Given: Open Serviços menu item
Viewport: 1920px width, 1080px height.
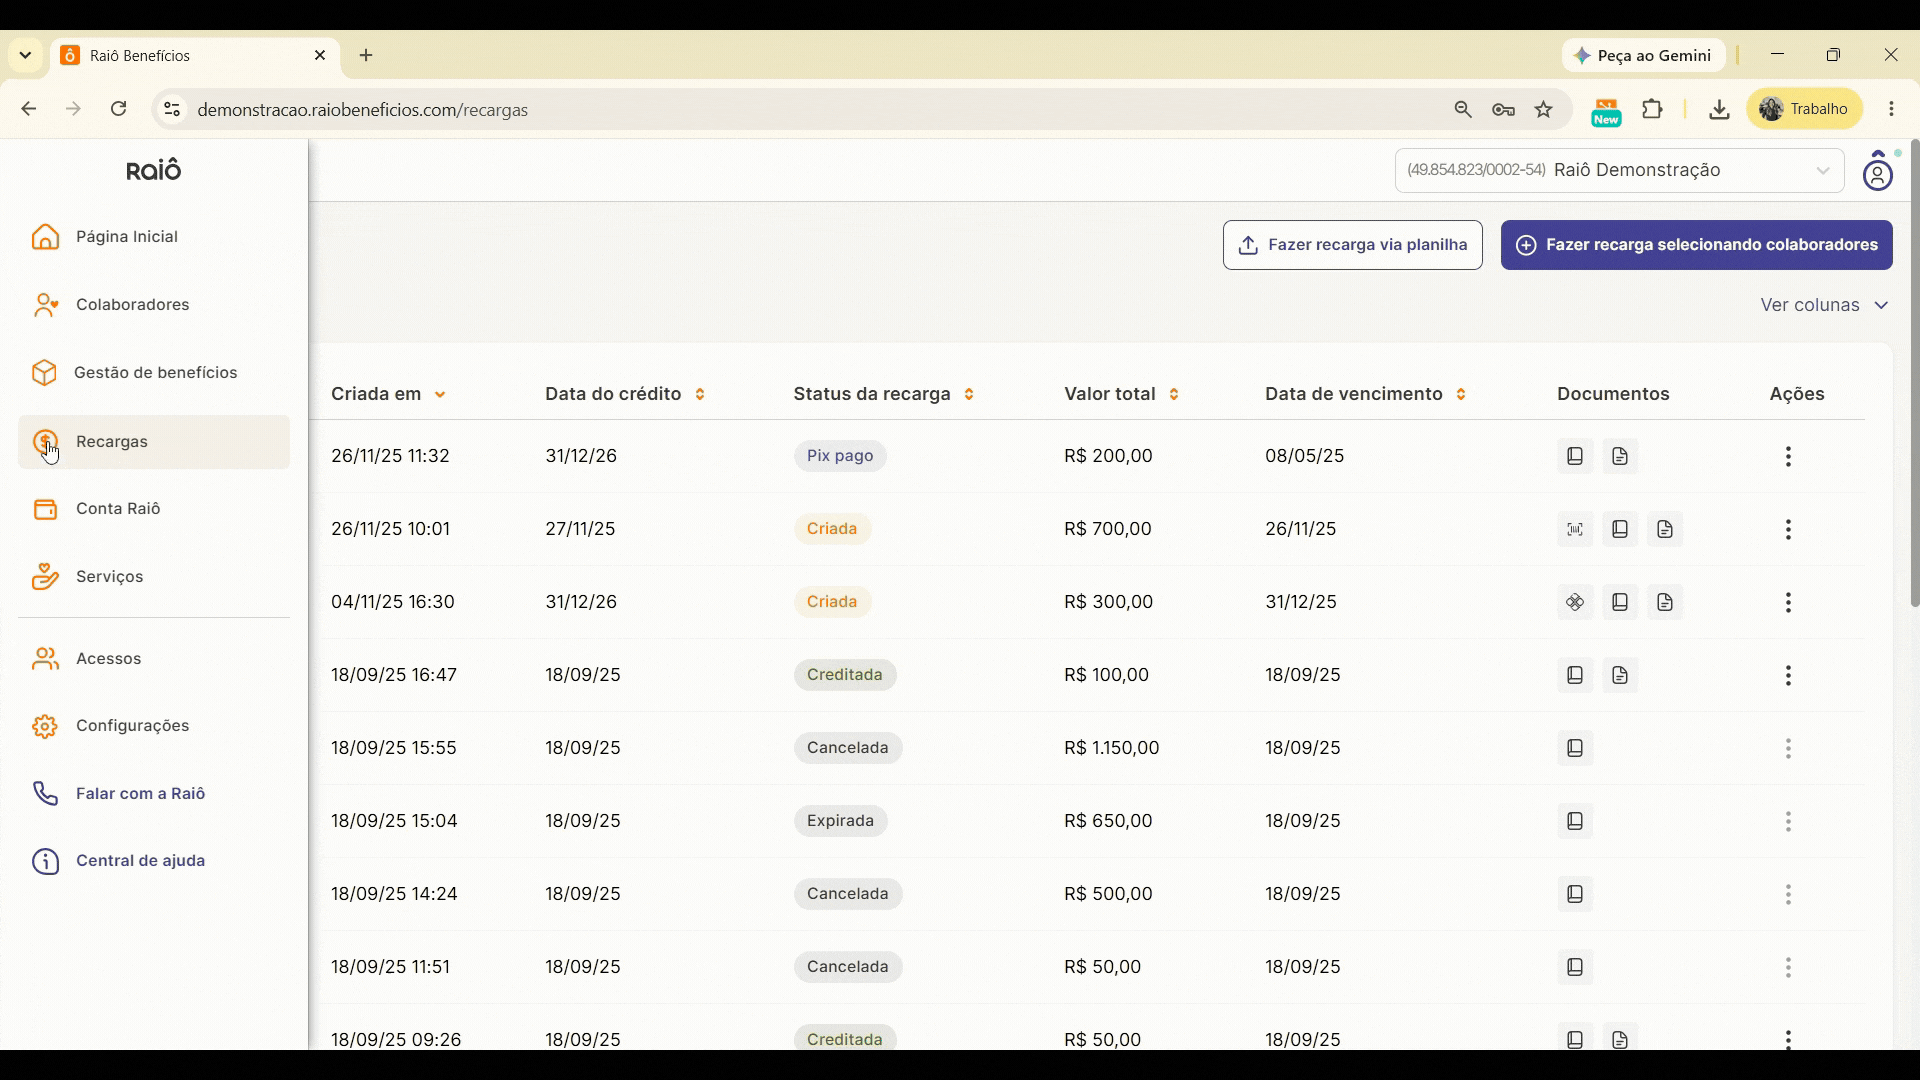Looking at the screenshot, I should tap(154, 577).
